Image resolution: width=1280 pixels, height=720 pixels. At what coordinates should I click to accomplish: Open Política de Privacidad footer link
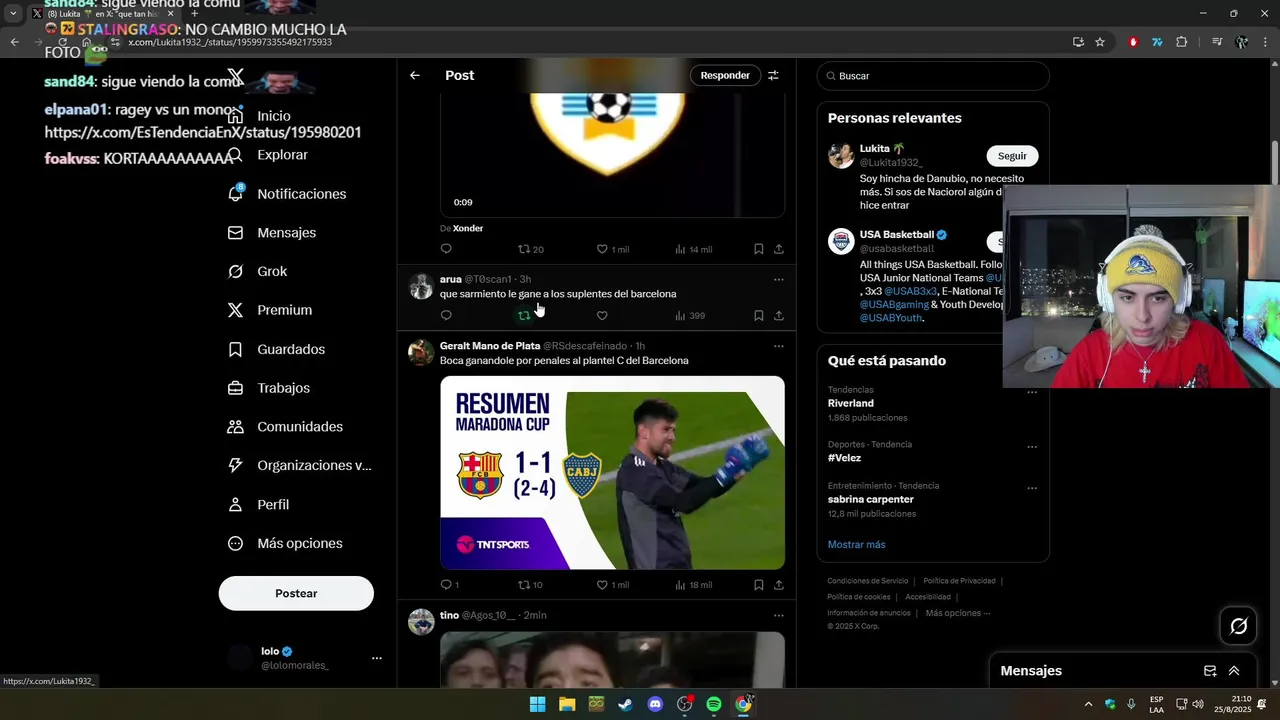(x=959, y=581)
